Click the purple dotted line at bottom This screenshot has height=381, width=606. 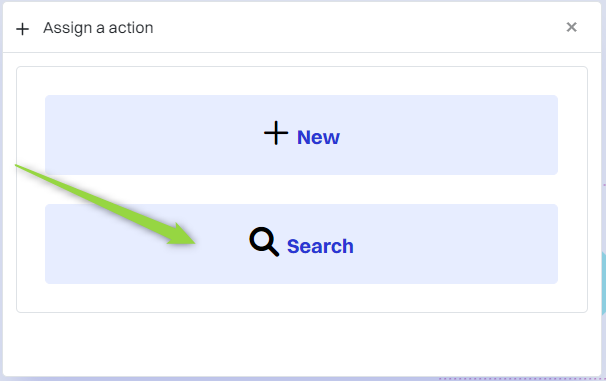[522, 379]
